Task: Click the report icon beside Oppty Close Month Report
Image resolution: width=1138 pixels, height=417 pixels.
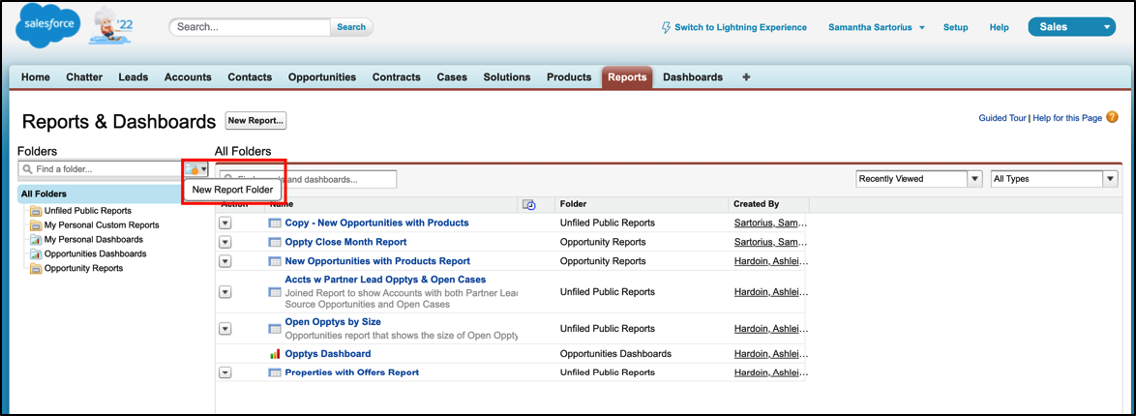Action: [275, 242]
